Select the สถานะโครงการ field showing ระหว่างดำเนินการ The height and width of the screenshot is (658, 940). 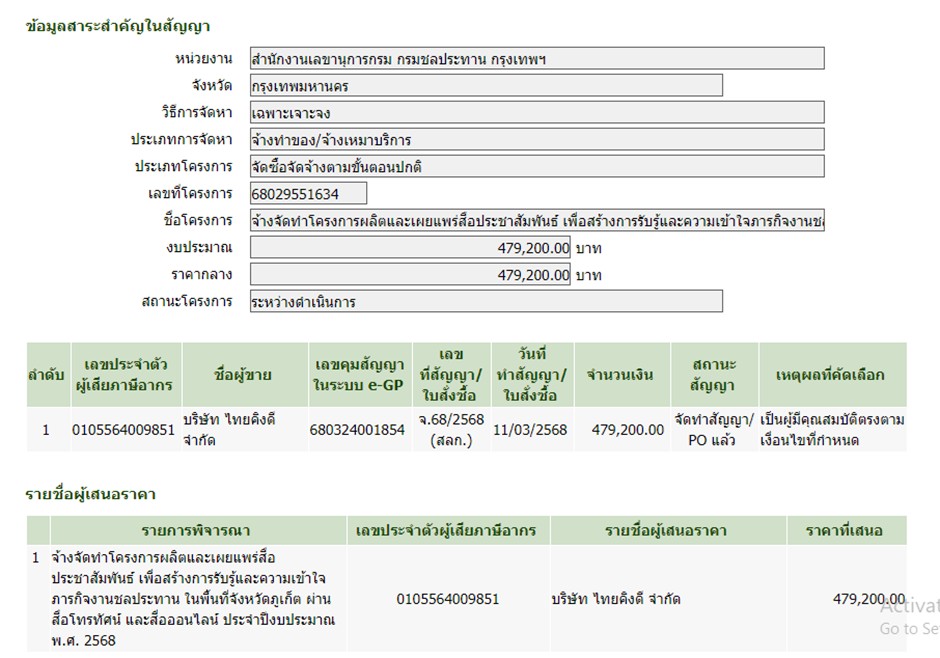click(486, 301)
